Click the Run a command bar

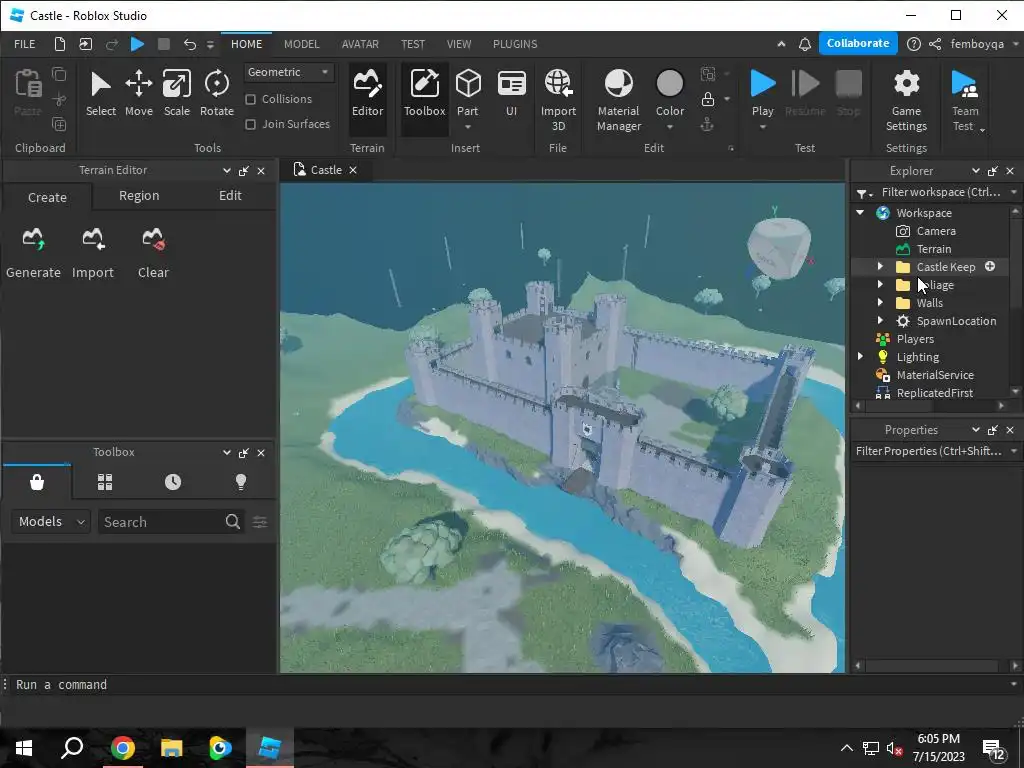coord(512,684)
